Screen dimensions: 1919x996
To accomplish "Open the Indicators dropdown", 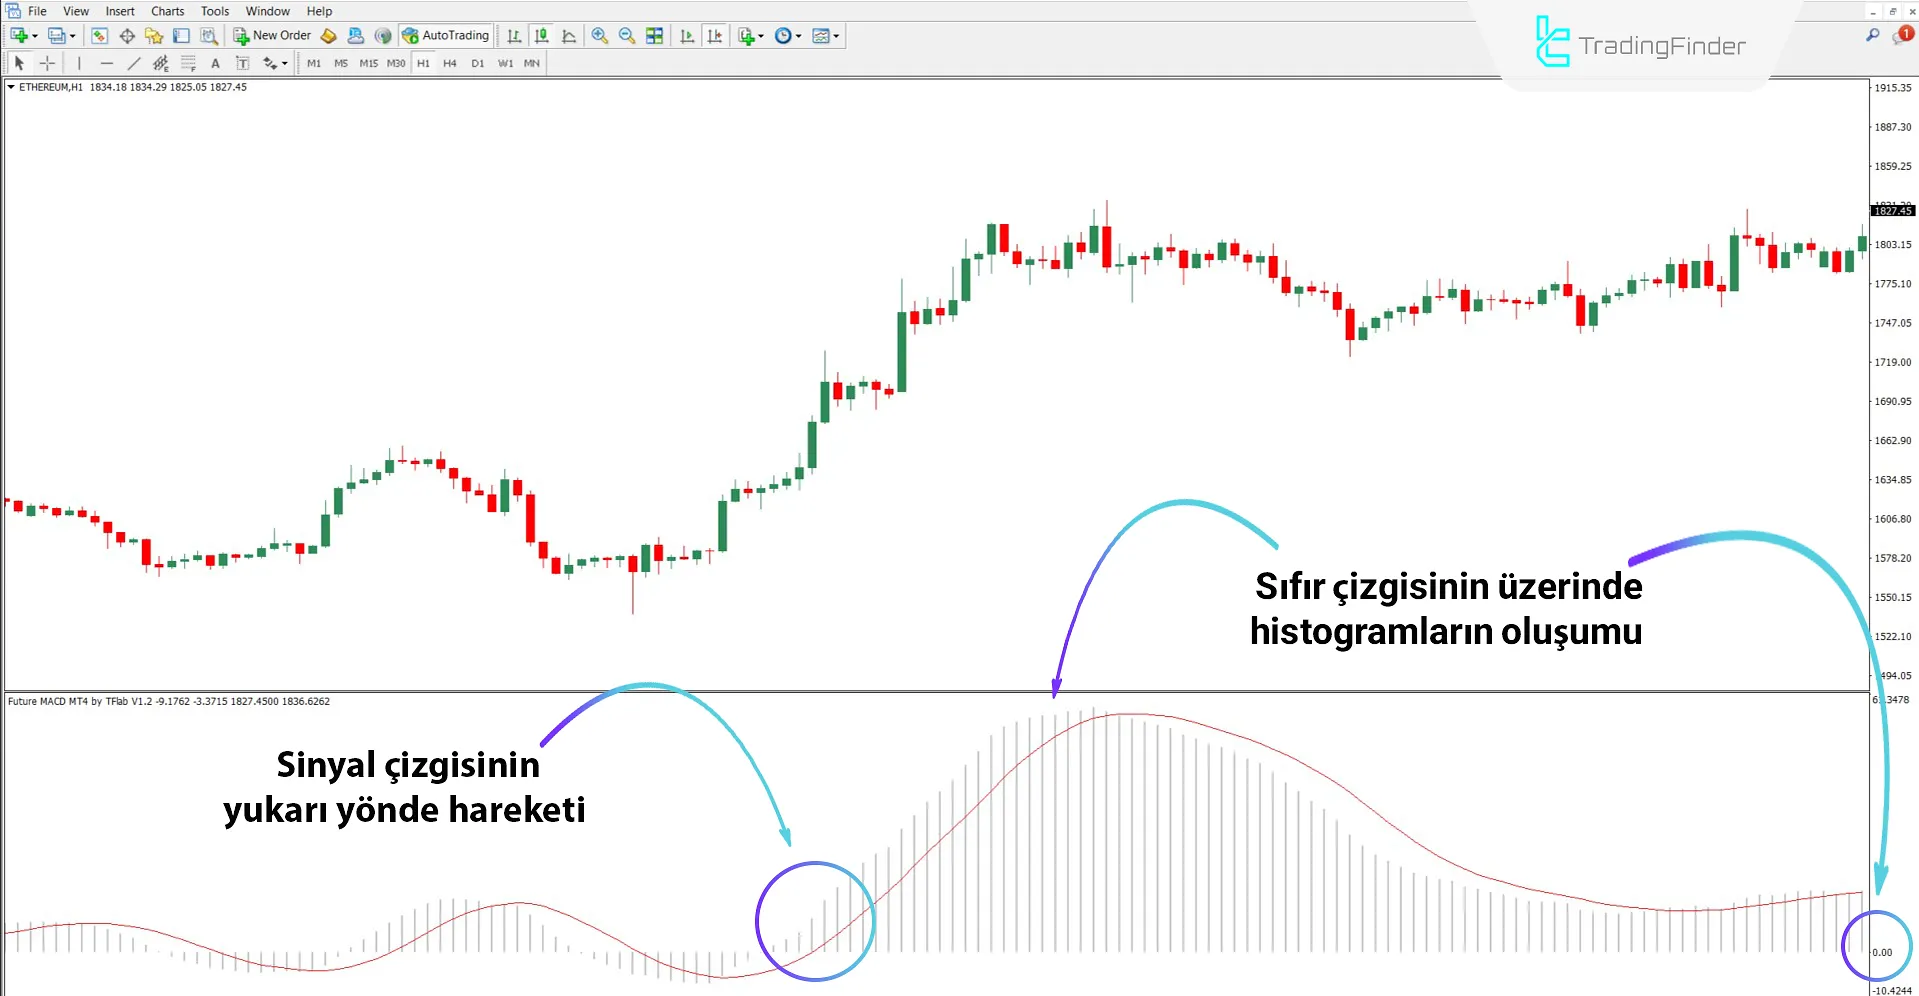I will pos(749,35).
